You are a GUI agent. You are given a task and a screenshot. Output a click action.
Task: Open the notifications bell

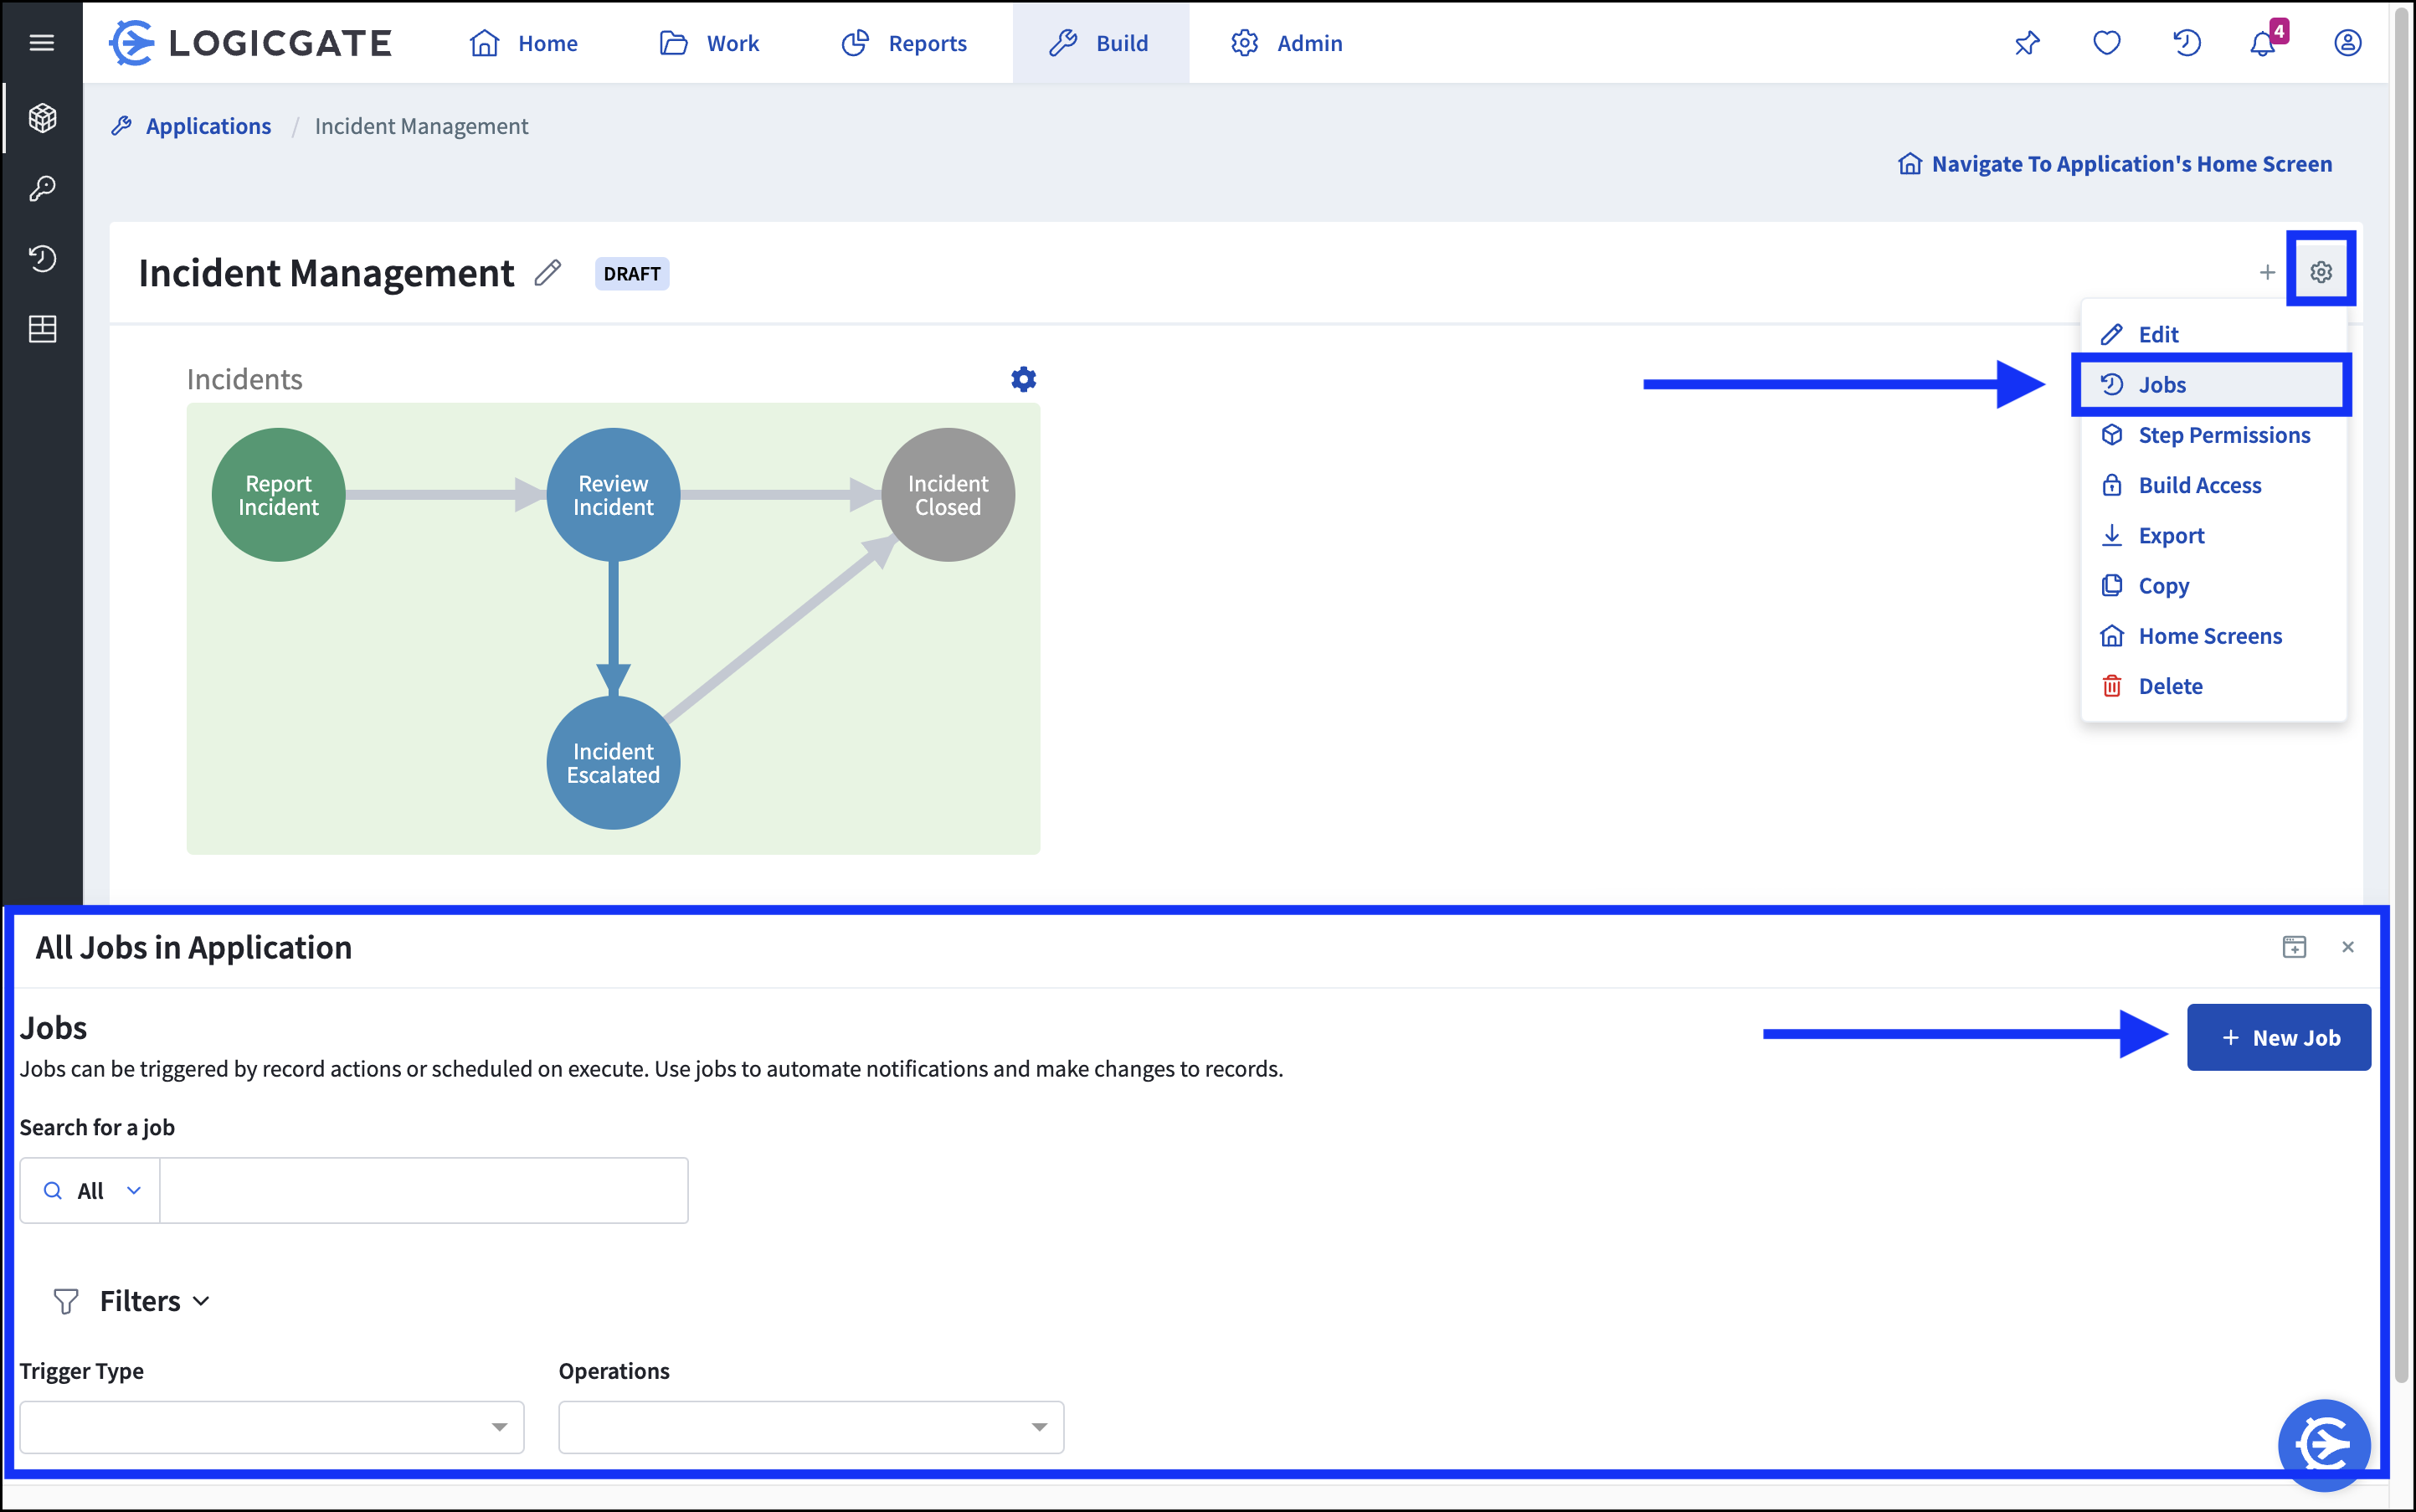pyautogui.click(x=2263, y=43)
